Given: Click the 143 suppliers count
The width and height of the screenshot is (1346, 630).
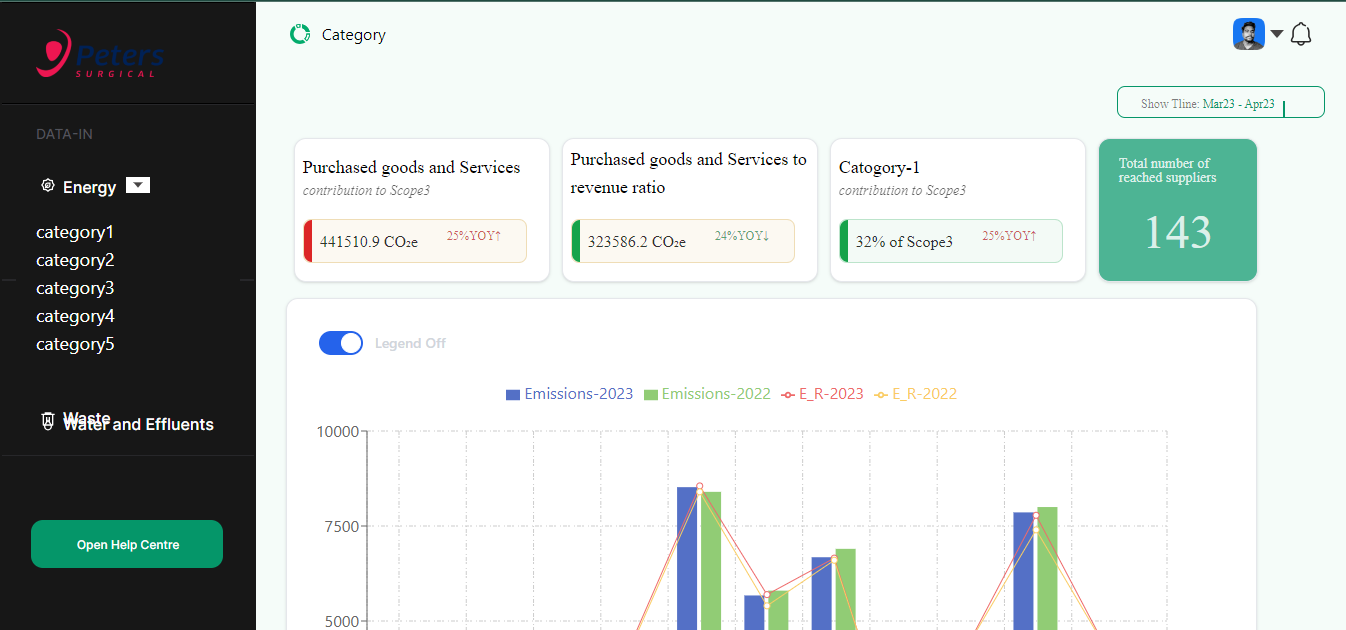Looking at the screenshot, I should [1177, 232].
